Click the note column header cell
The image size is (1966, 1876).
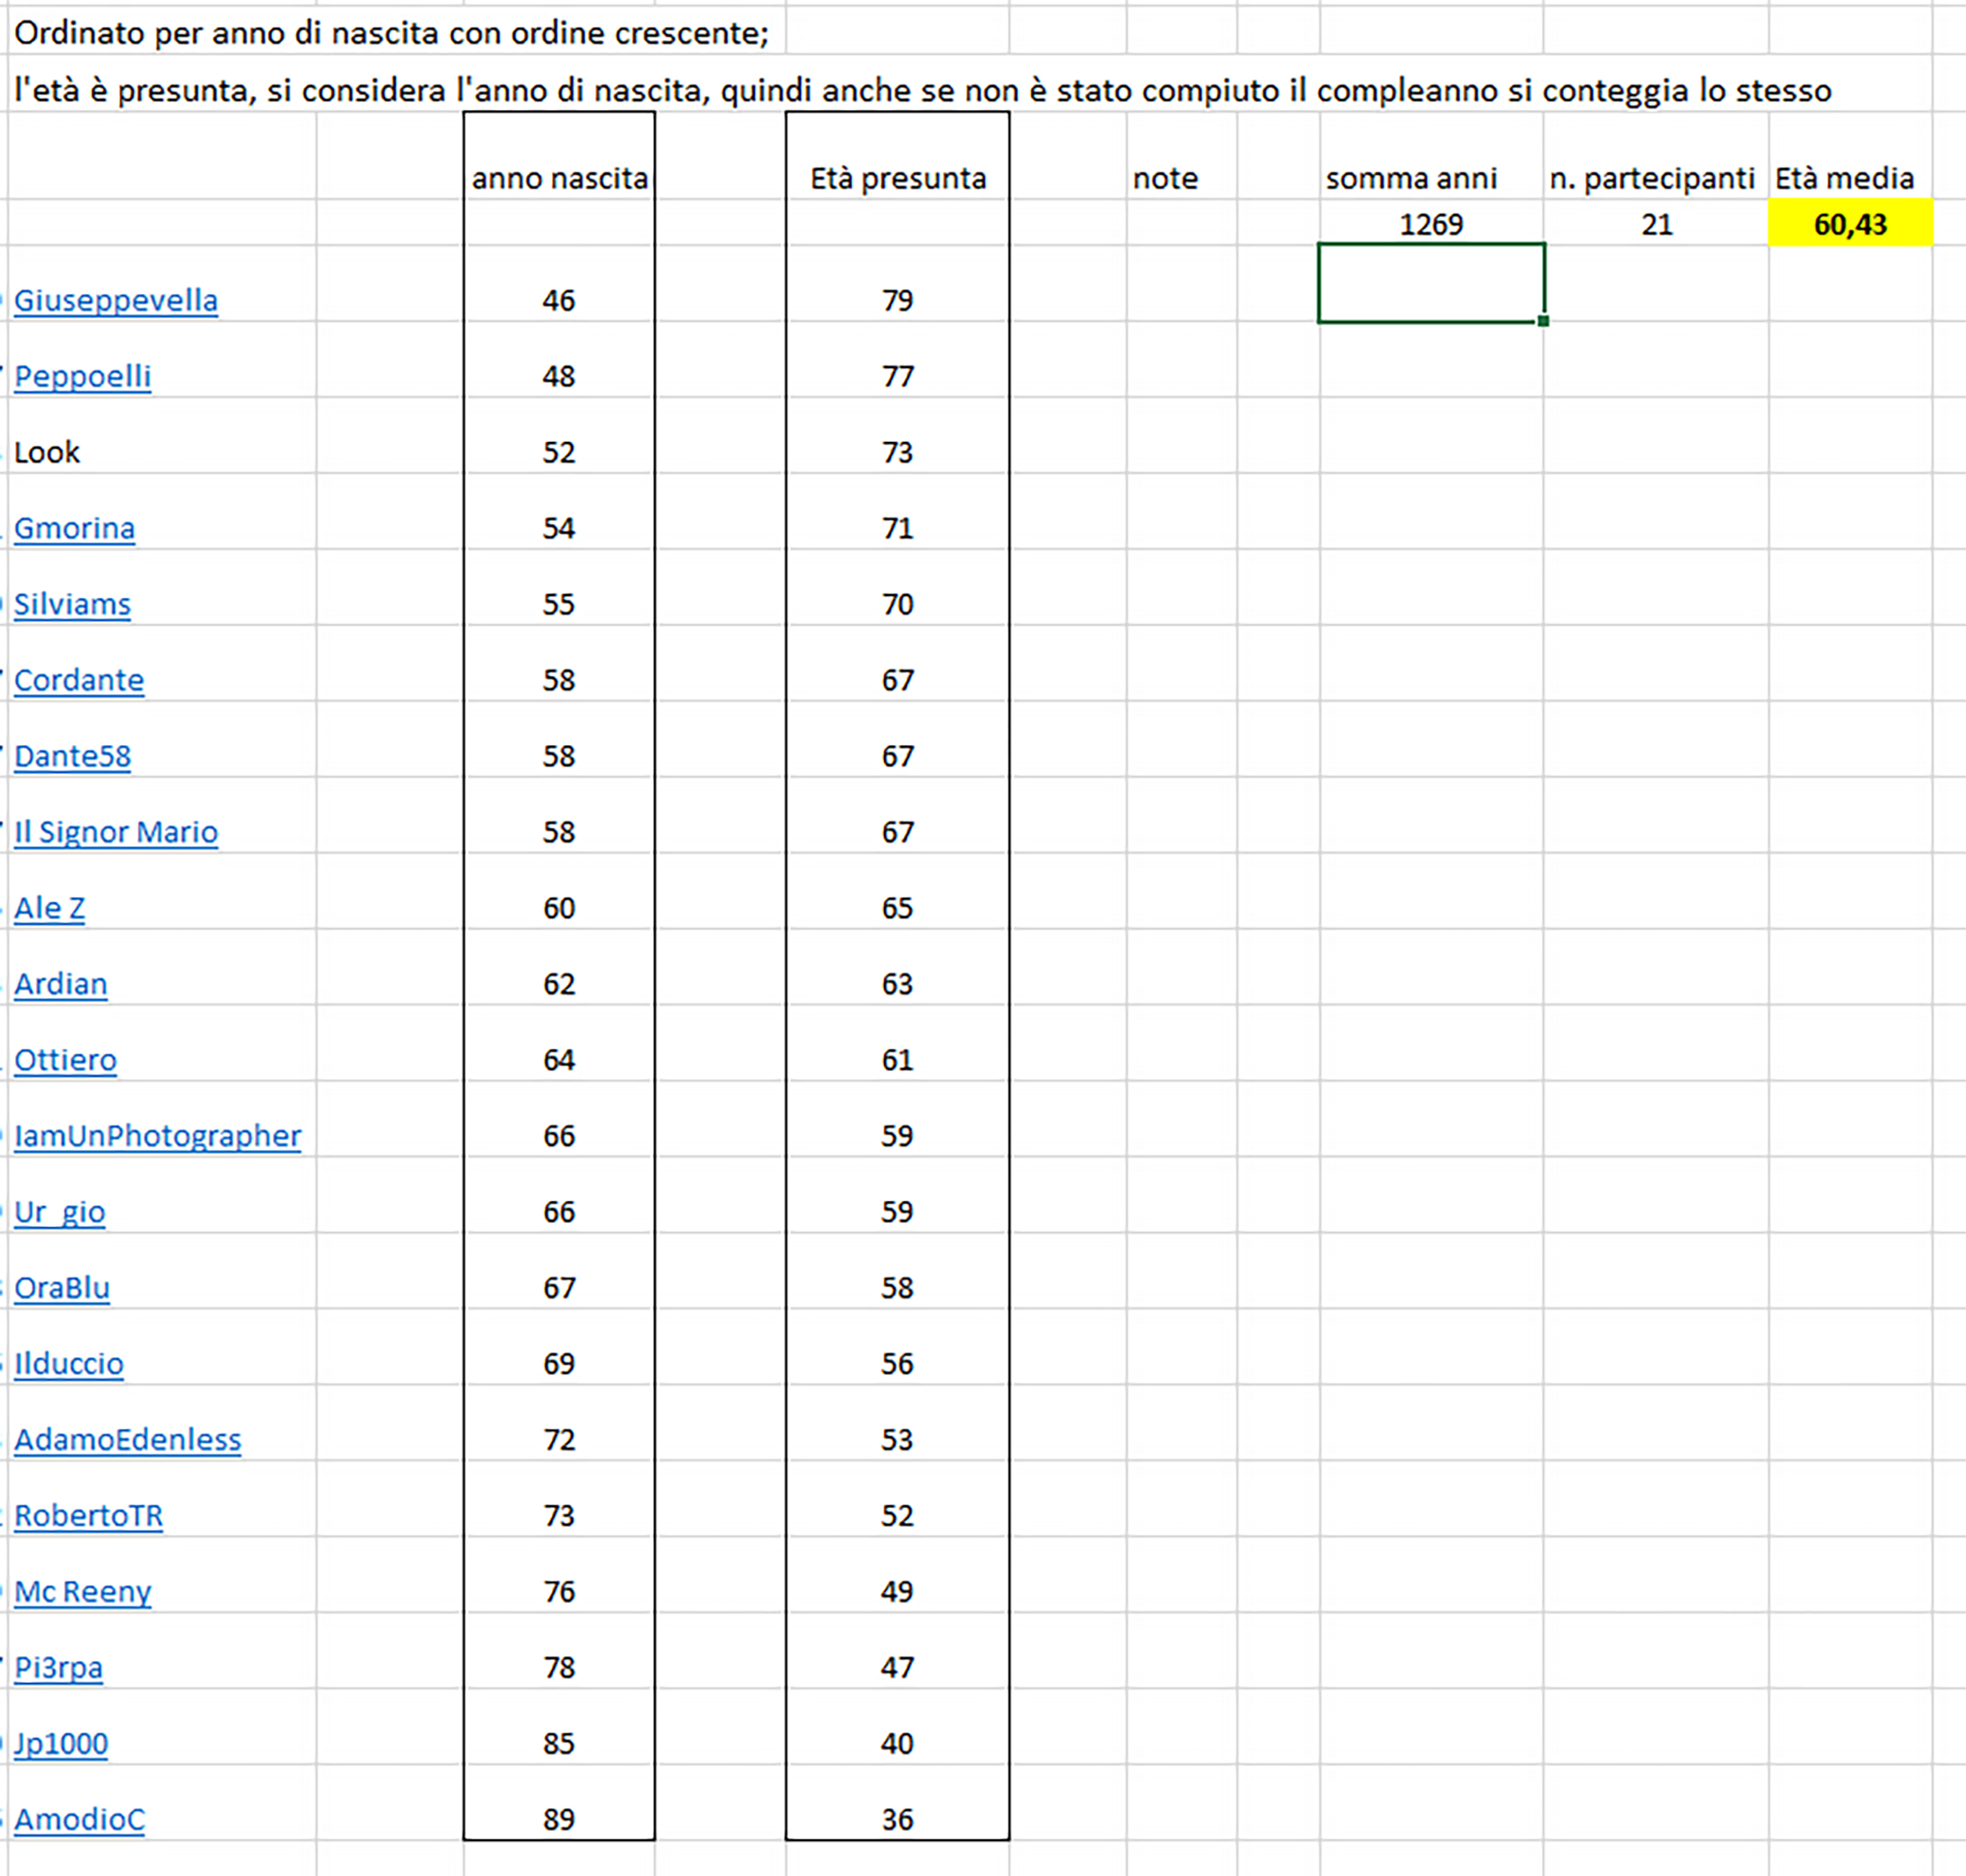1165,178
